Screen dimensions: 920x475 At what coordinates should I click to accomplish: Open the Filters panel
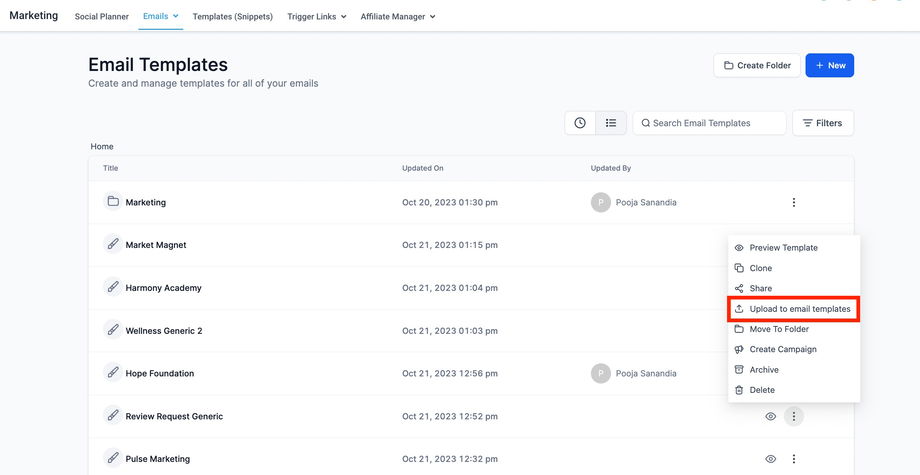pyautogui.click(x=822, y=123)
